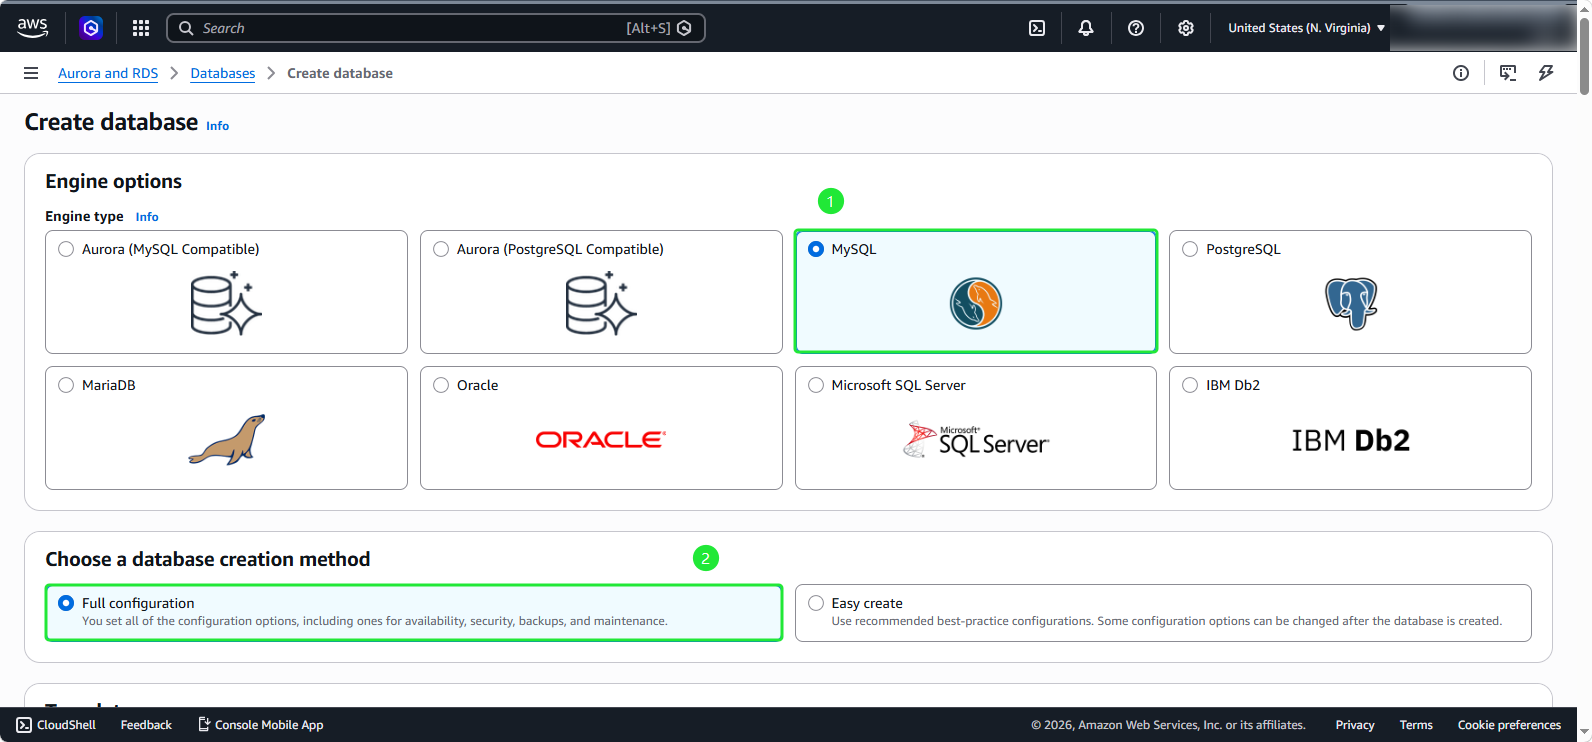The height and width of the screenshot is (742, 1592).
Task: Click the MariaDB seal logo
Action: coord(227,440)
